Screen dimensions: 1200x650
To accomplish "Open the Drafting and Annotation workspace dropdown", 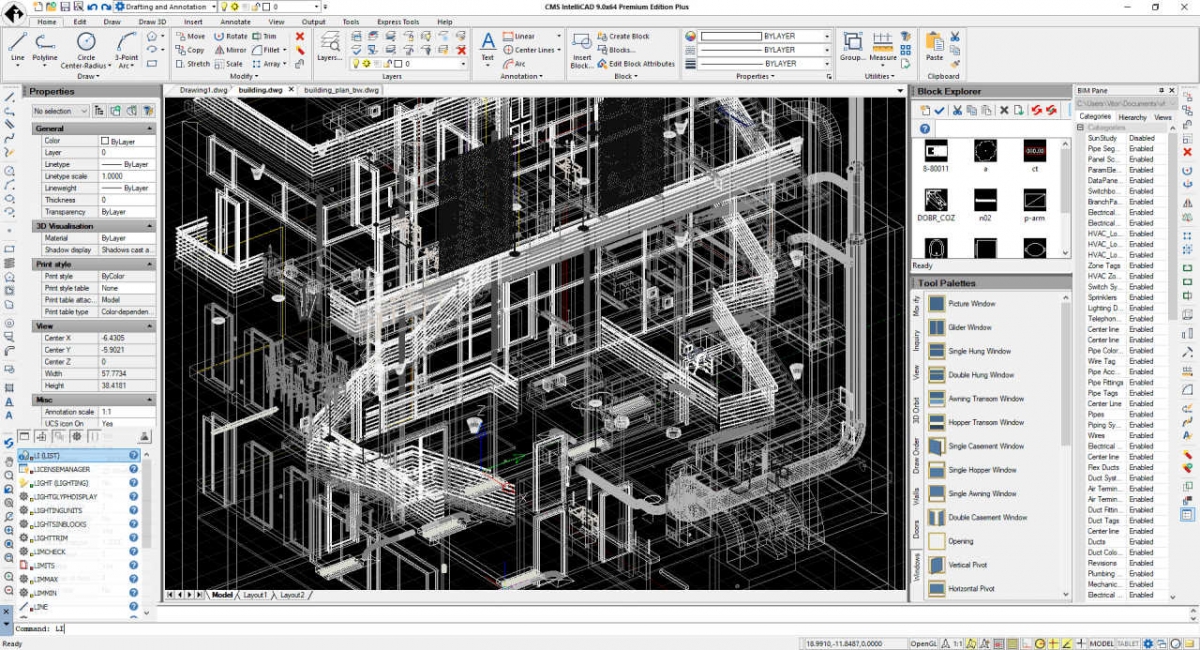I will (212, 7).
